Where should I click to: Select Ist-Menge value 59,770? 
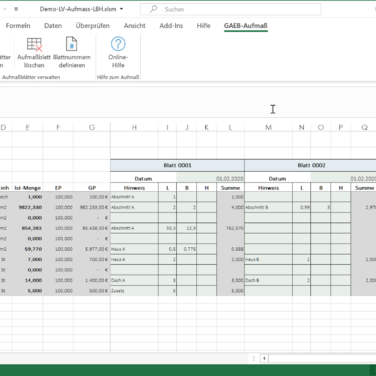pos(27,249)
